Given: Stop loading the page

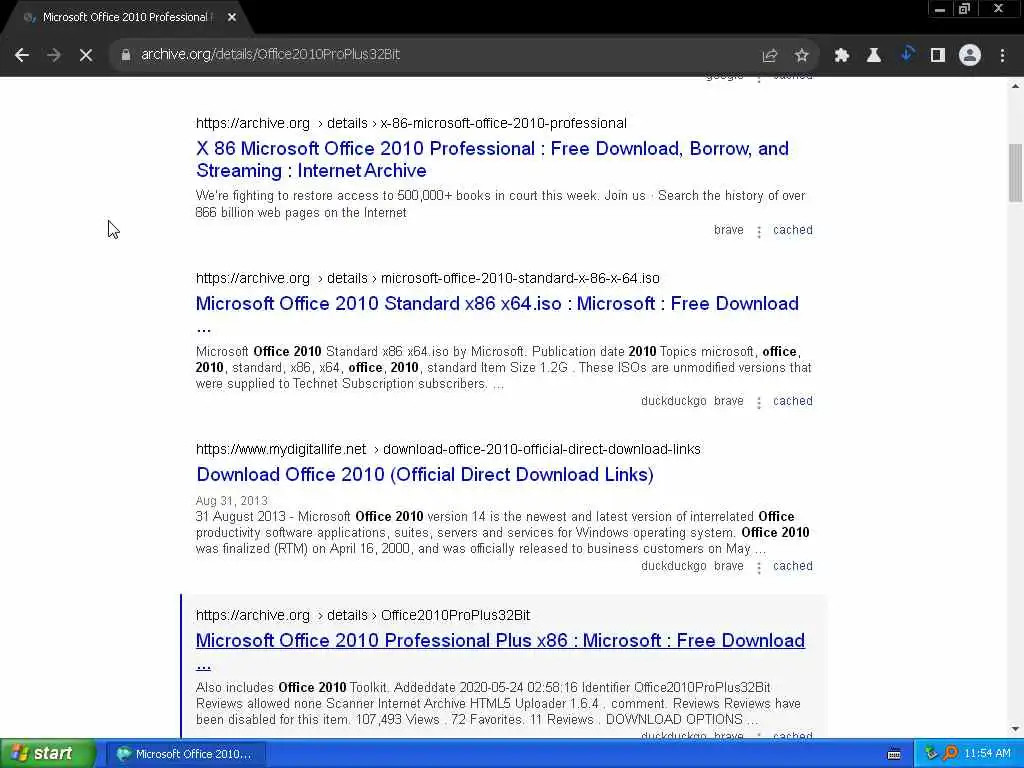Looking at the screenshot, I should point(86,55).
